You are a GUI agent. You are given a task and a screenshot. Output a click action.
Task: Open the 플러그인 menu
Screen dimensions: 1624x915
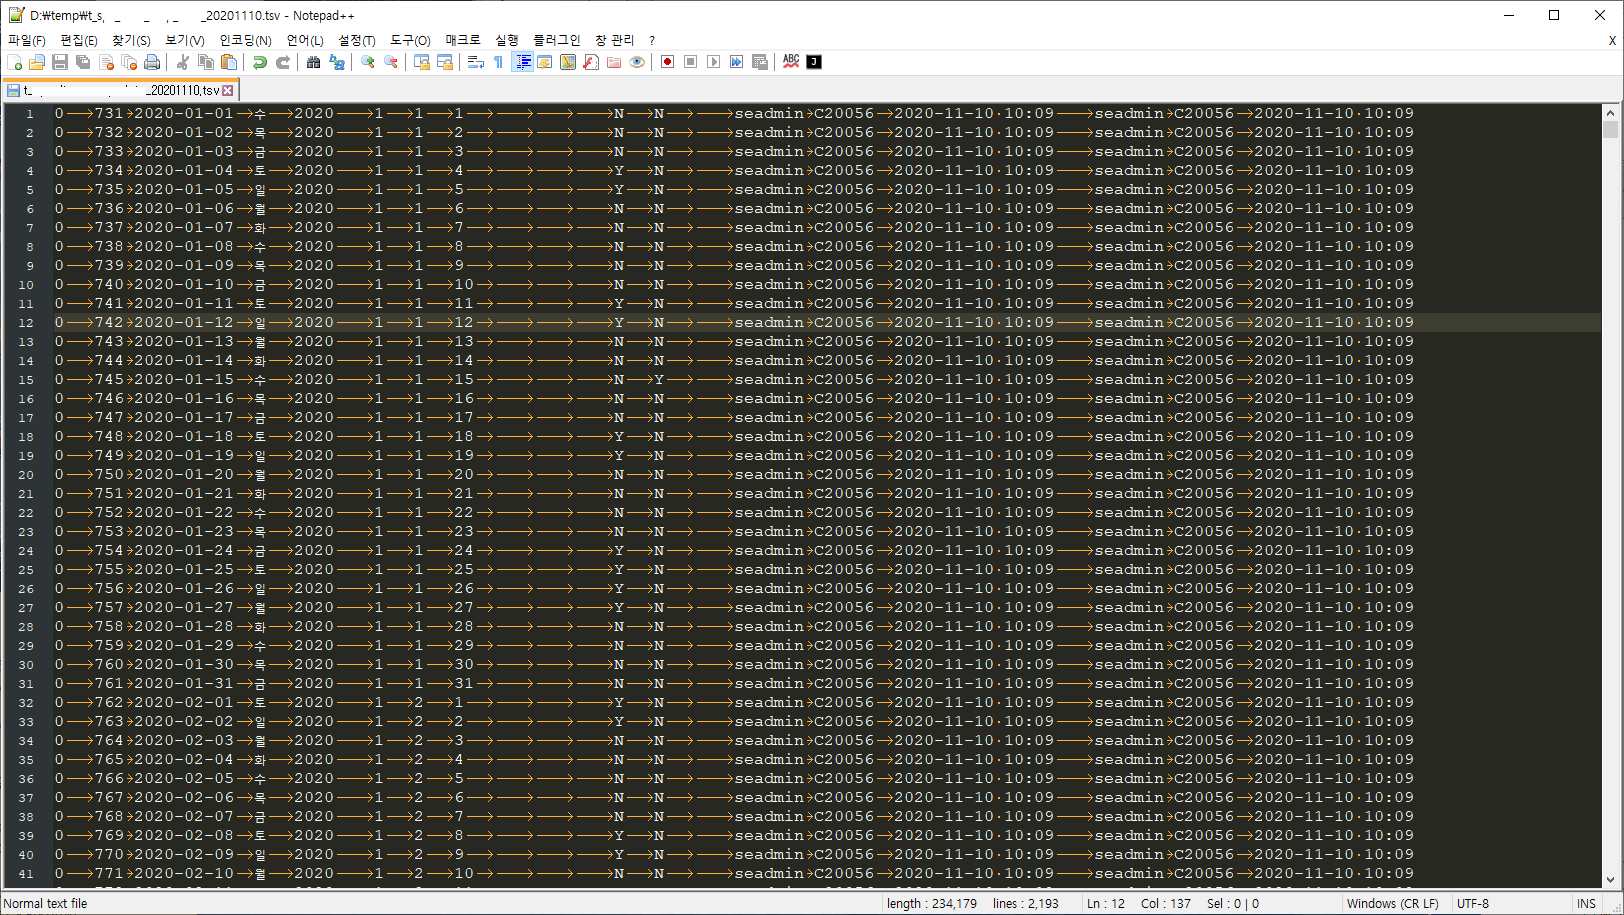coord(557,40)
